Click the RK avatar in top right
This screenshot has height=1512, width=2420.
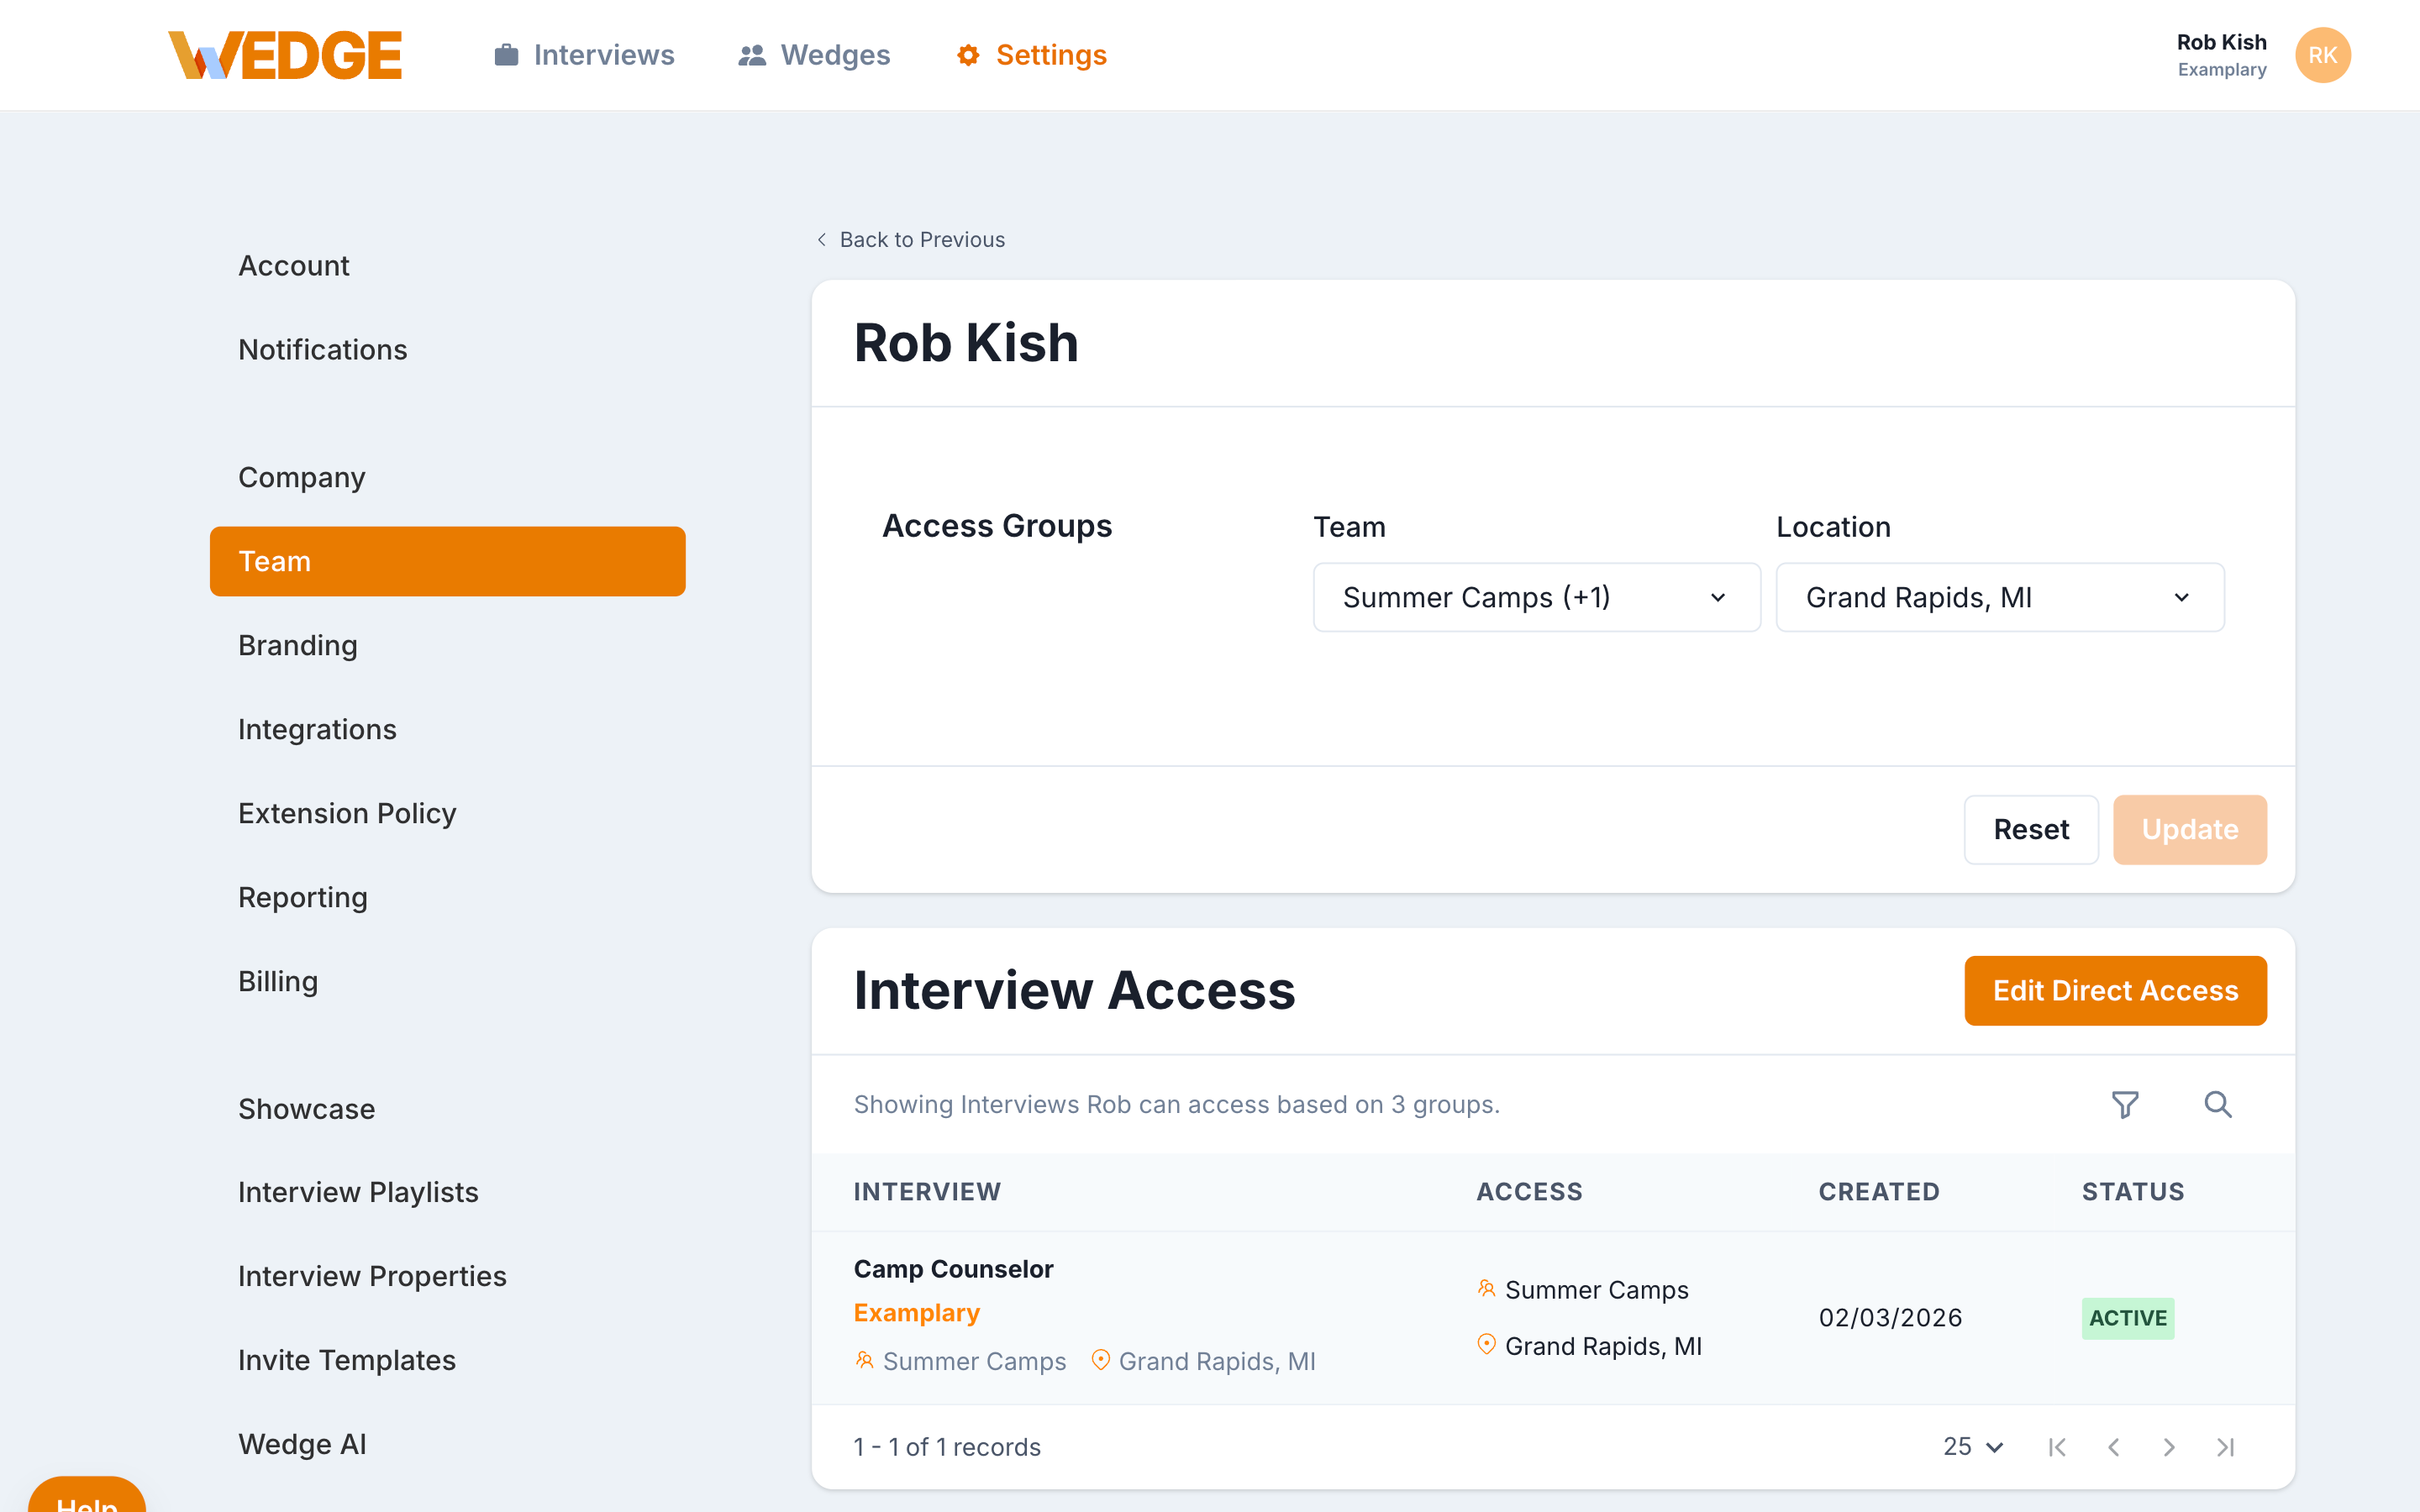(x=2323, y=55)
